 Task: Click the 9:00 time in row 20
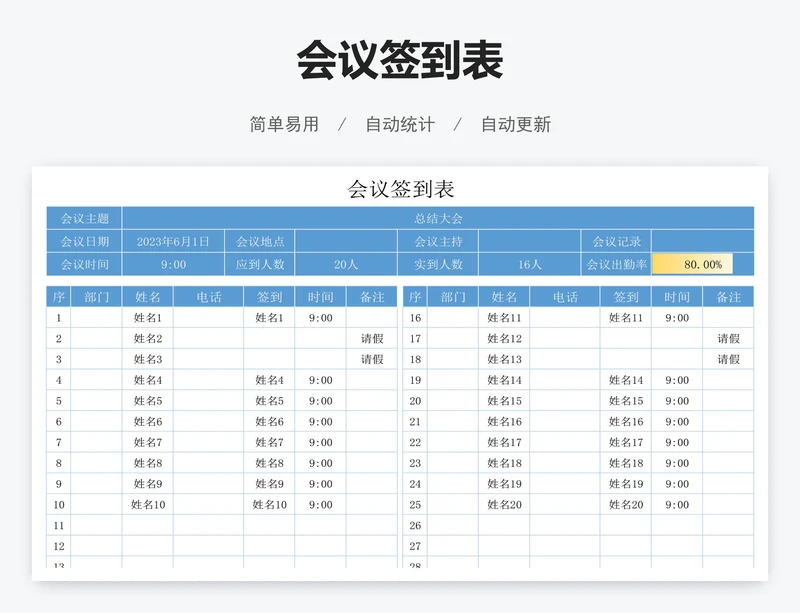677,401
